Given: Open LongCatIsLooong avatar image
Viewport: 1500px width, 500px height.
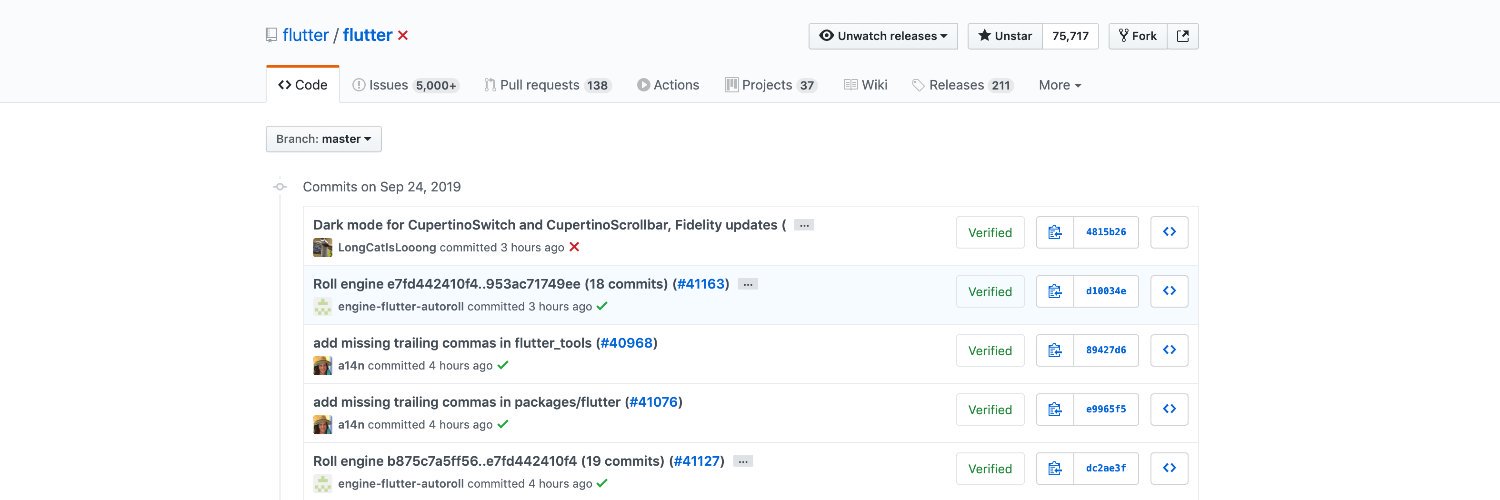Looking at the screenshot, I should [323, 247].
